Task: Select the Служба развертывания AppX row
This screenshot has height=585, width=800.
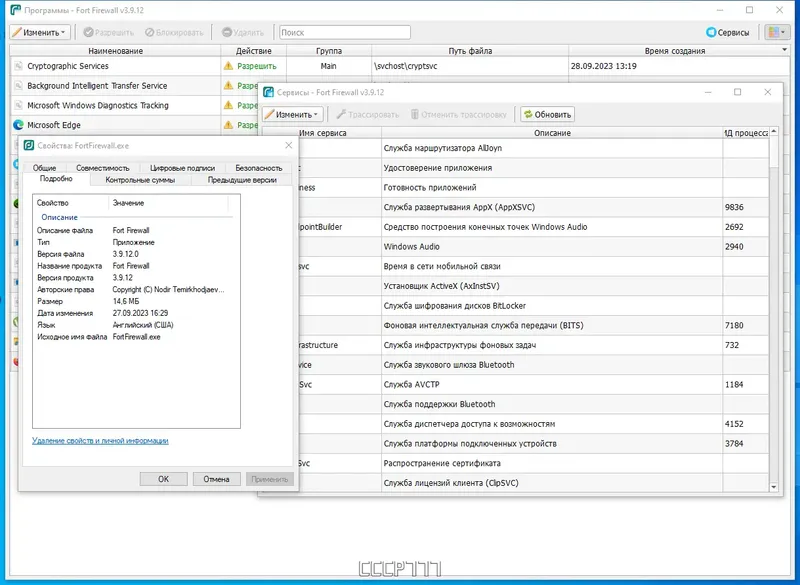Action: click(533, 207)
